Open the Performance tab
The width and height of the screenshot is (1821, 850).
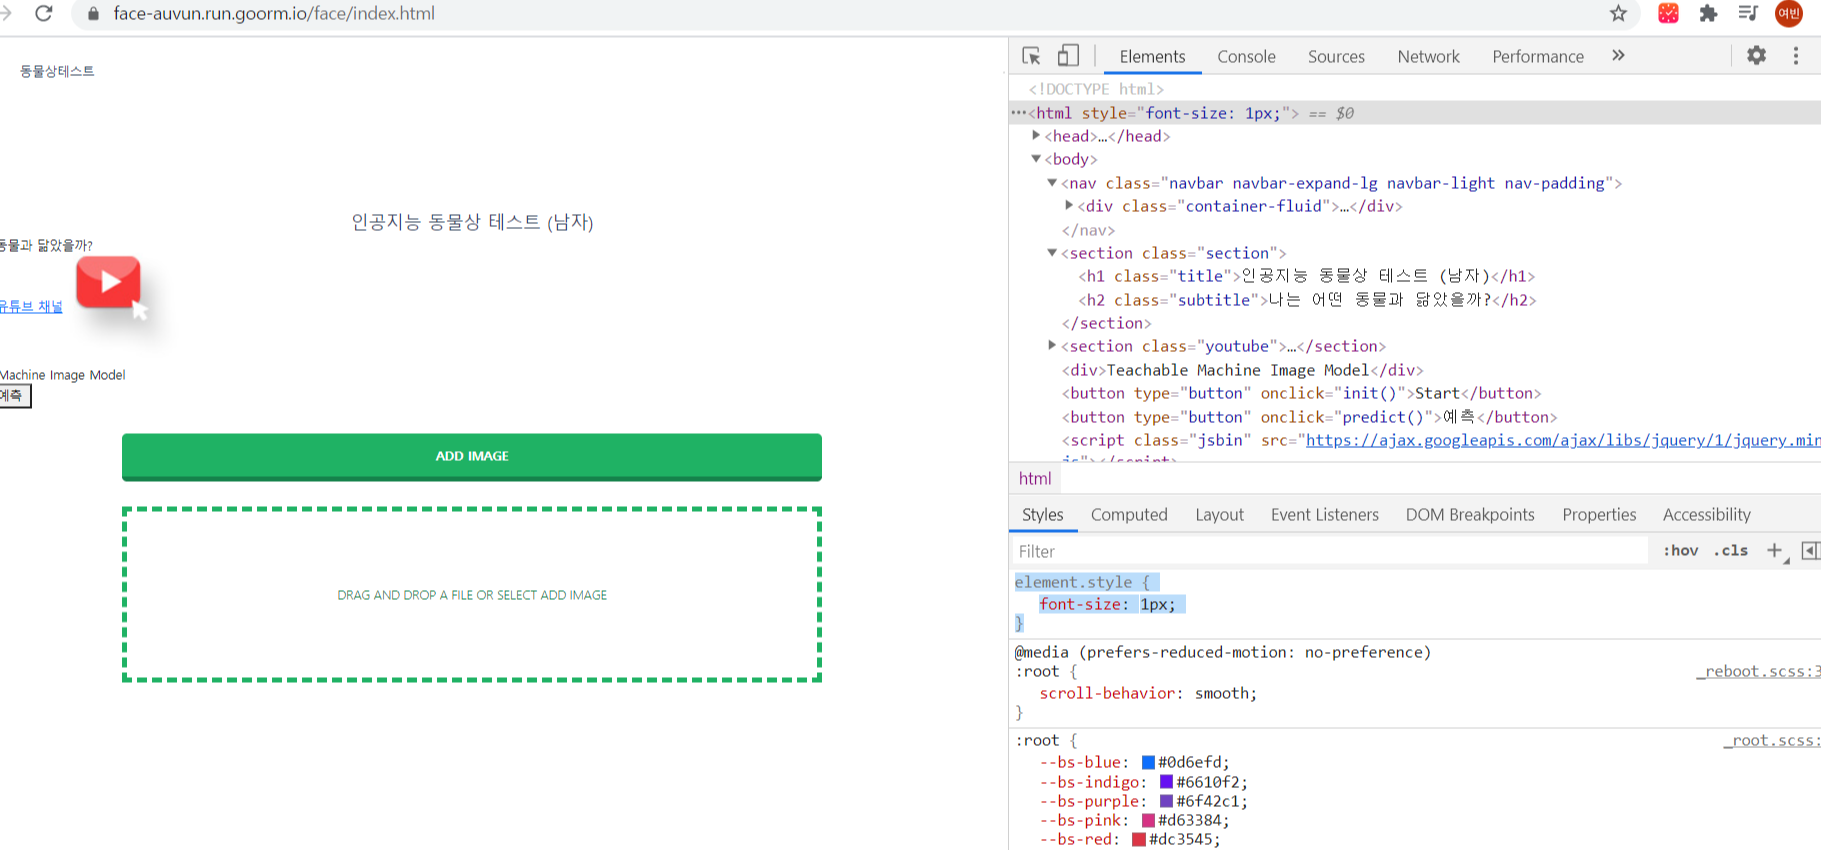click(1538, 57)
